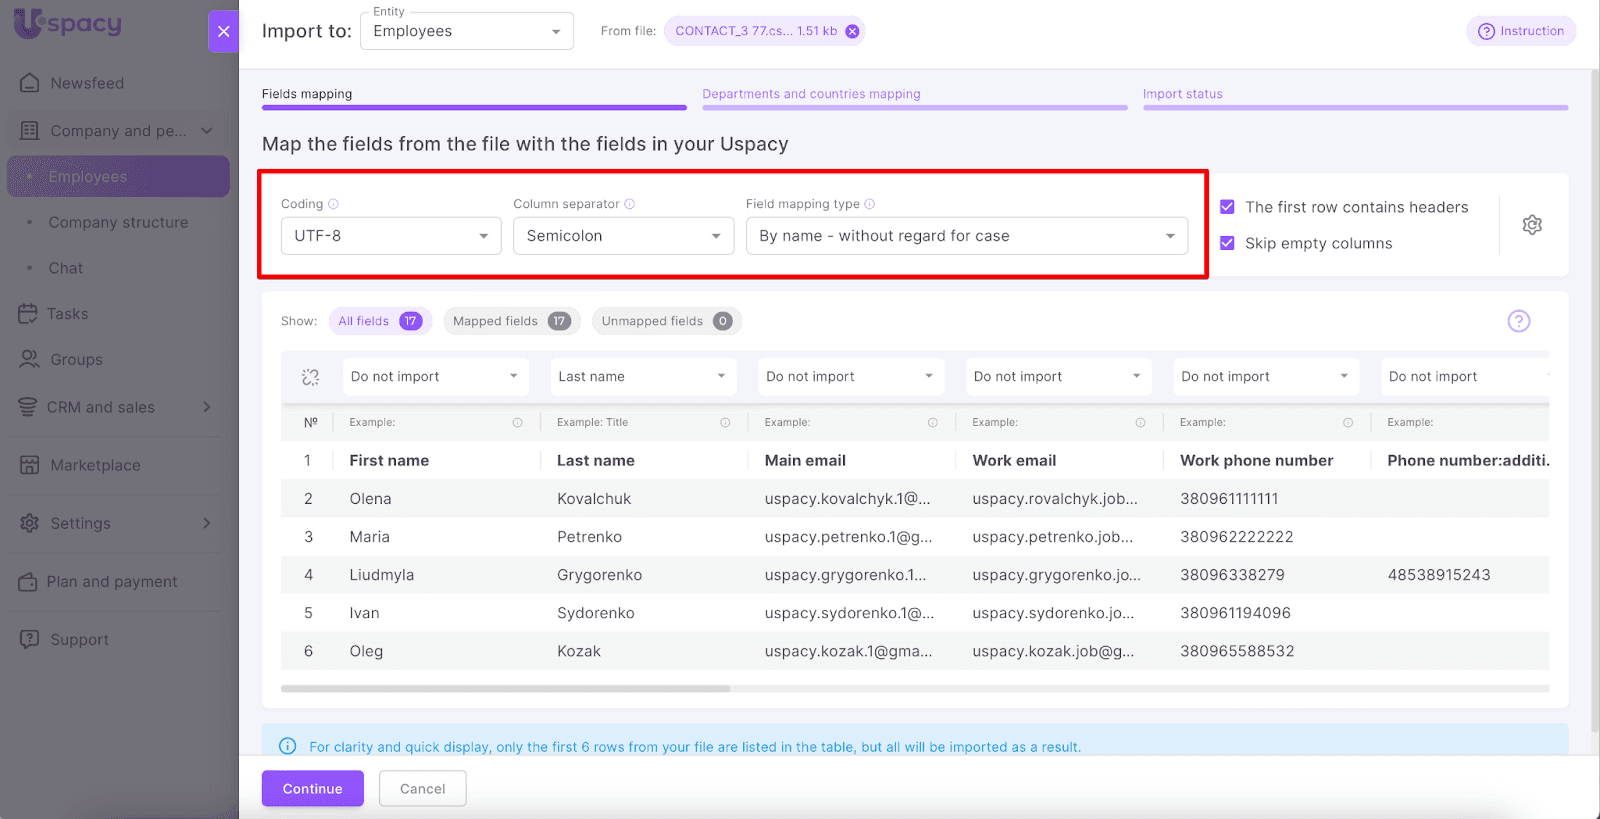Click info icon next to Column separator
The height and width of the screenshot is (819, 1600).
pos(630,204)
